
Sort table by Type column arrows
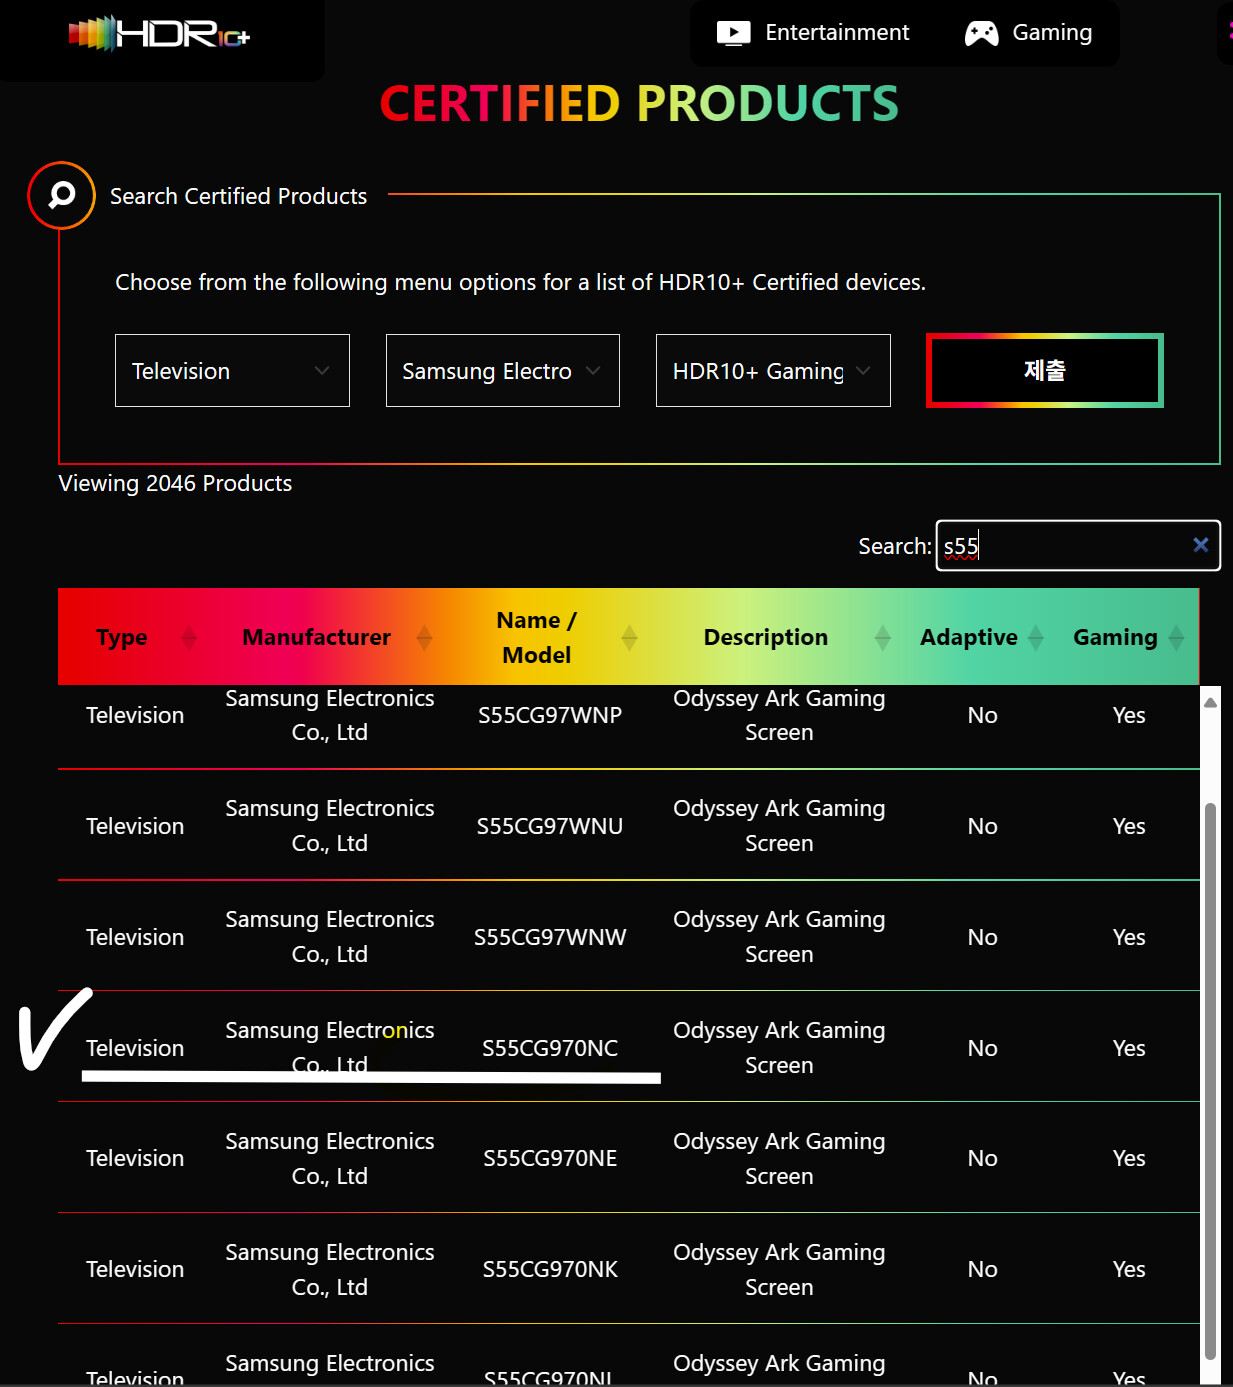point(189,637)
